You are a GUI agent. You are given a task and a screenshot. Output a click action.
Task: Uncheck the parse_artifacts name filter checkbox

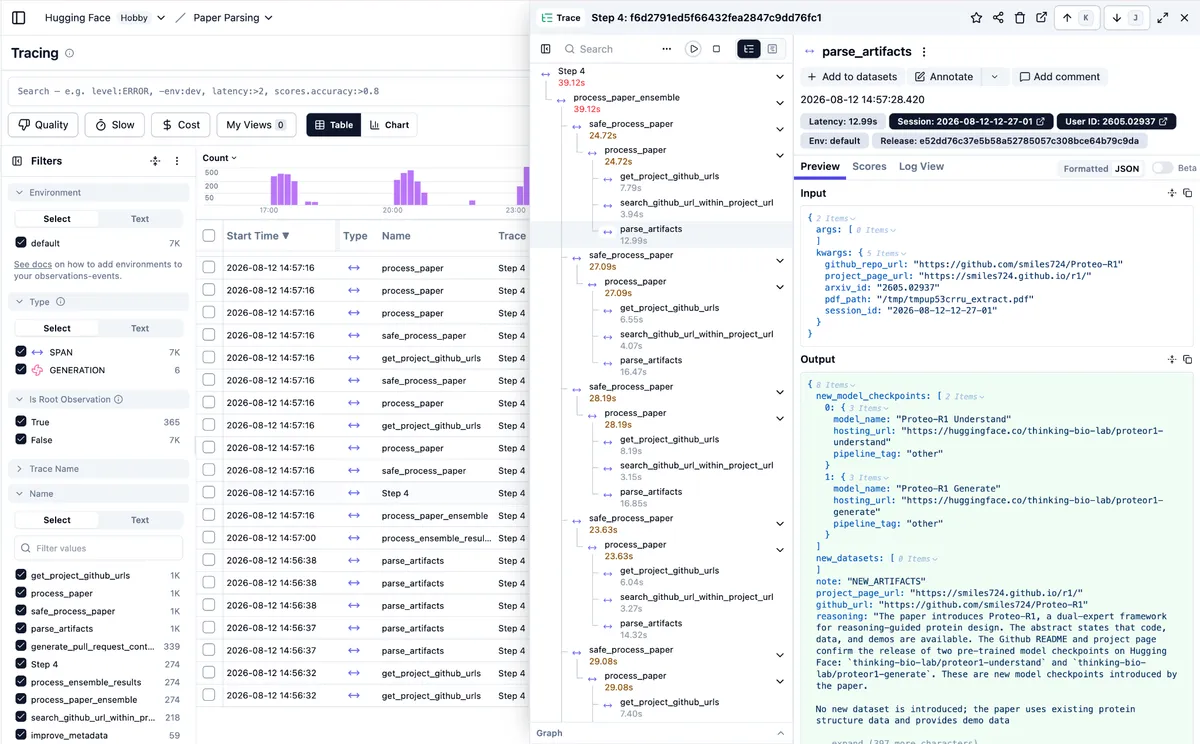click(x=21, y=629)
